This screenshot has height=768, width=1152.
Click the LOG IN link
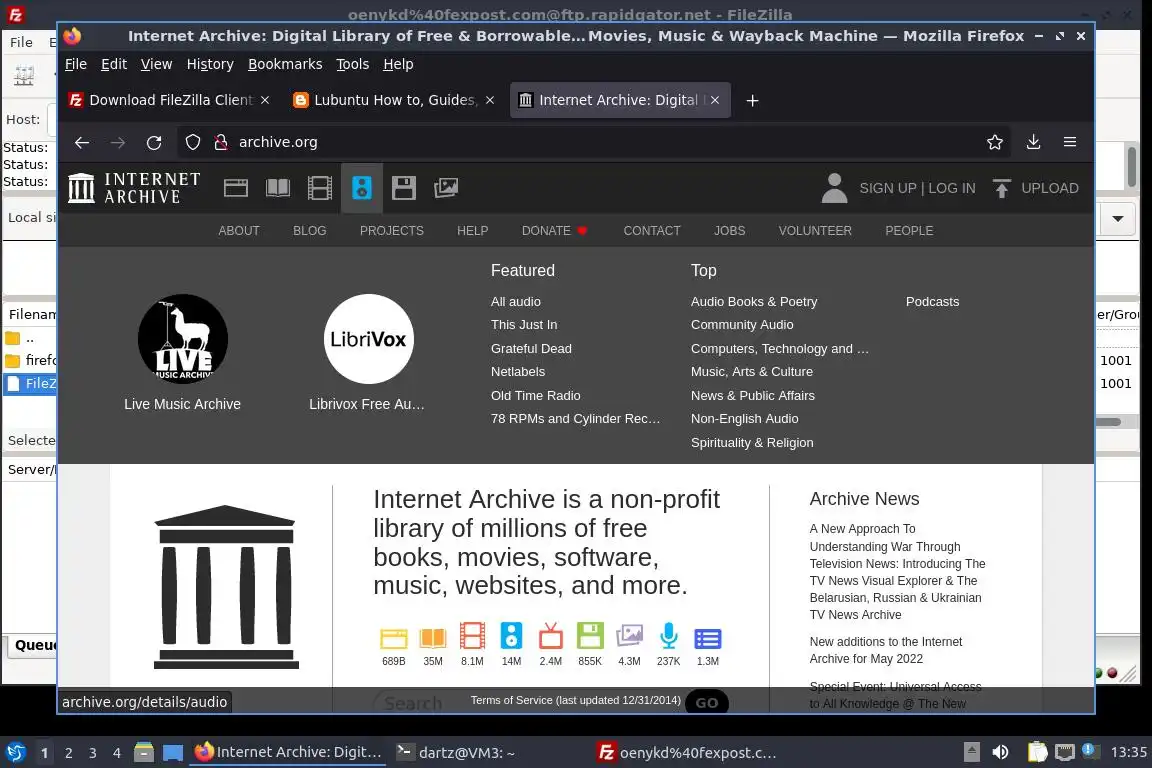952,188
